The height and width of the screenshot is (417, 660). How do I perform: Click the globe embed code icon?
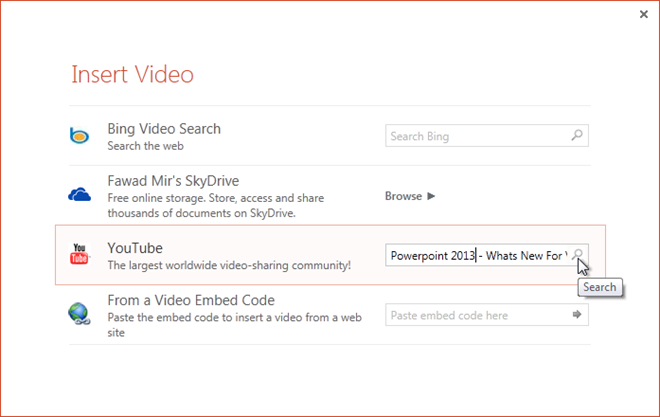79,313
